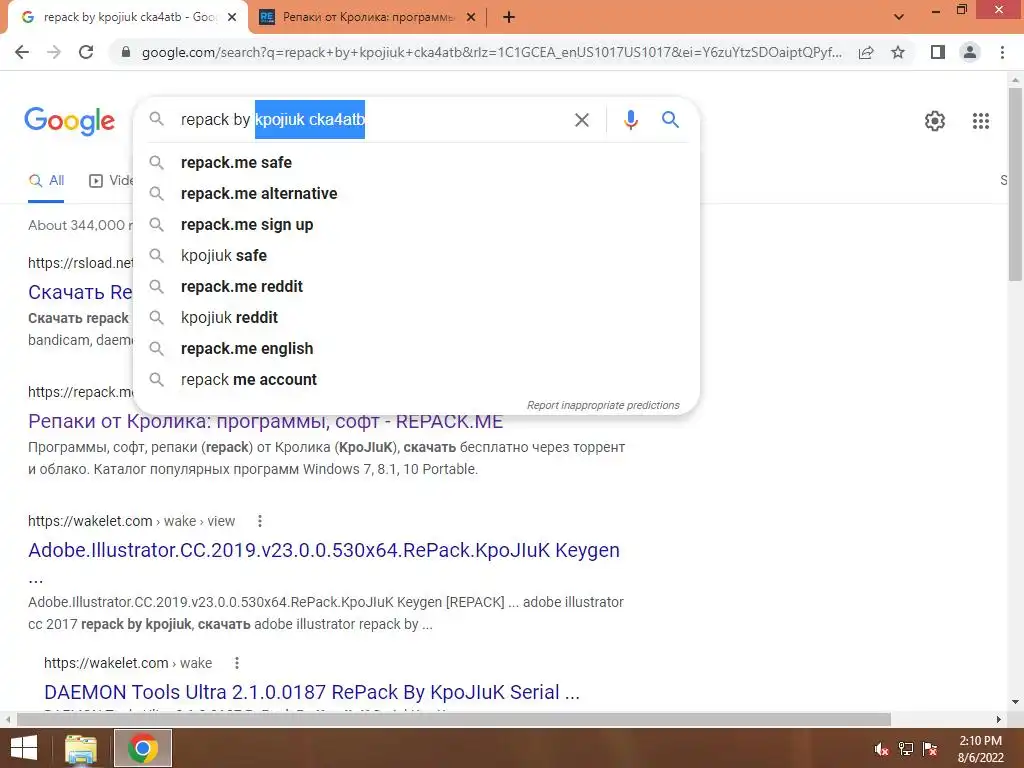This screenshot has height=768, width=1024.
Task: Click inside the search input field
Action: click(x=372, y=120)
